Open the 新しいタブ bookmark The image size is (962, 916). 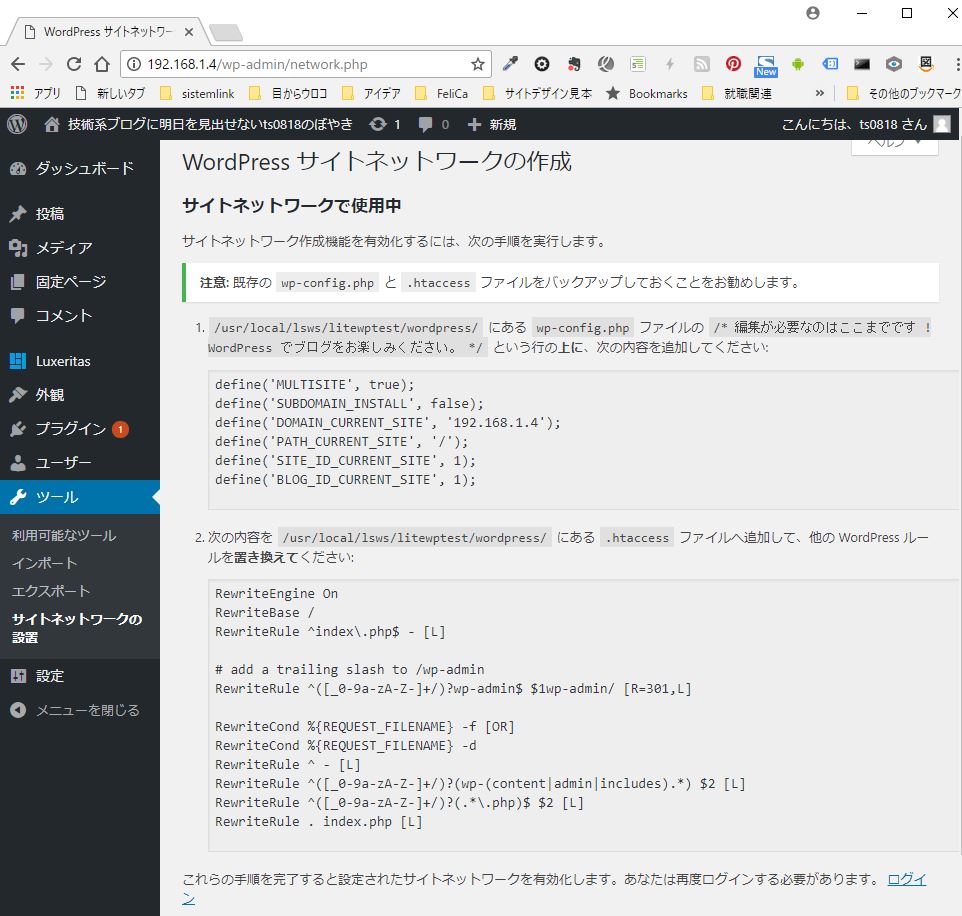[110, 93]
